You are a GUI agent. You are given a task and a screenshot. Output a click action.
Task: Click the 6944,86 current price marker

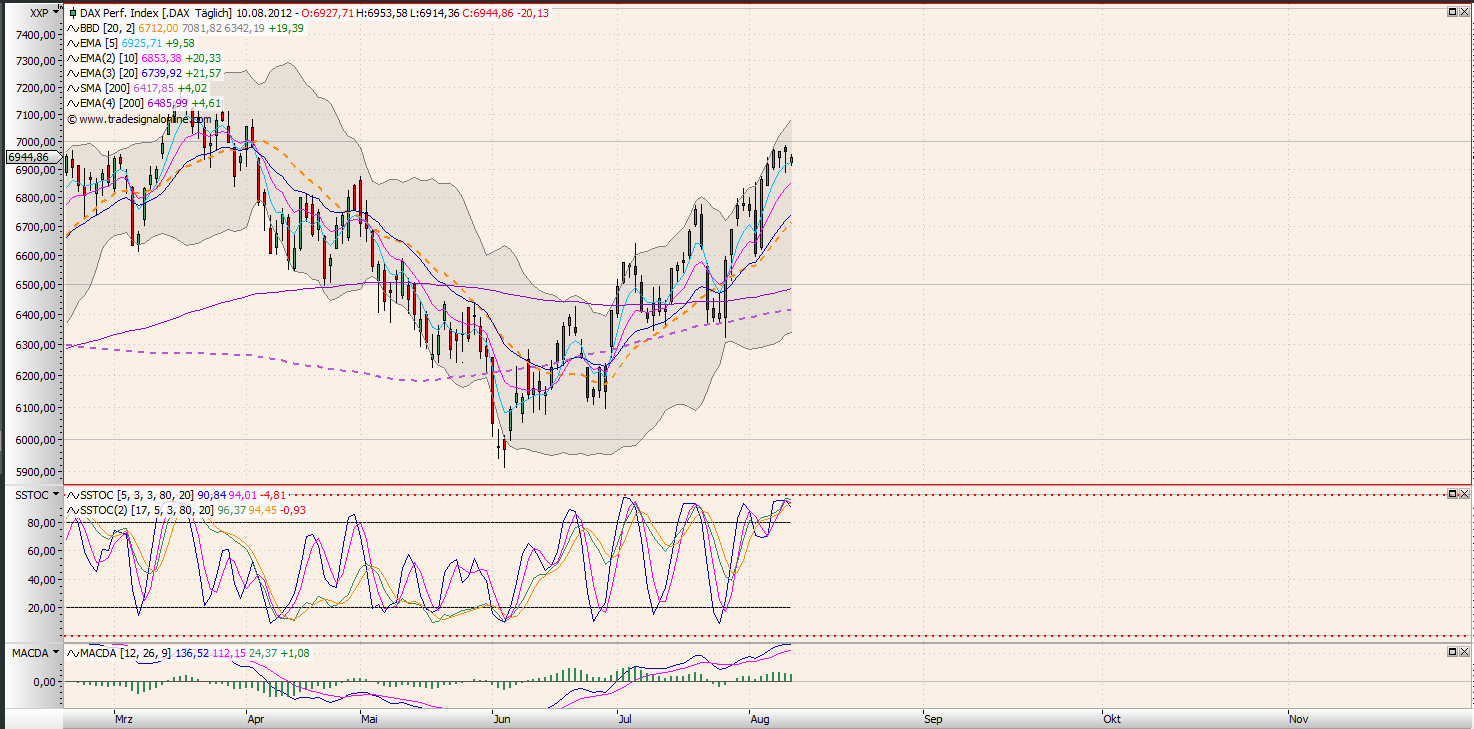(x=28, y=158)
